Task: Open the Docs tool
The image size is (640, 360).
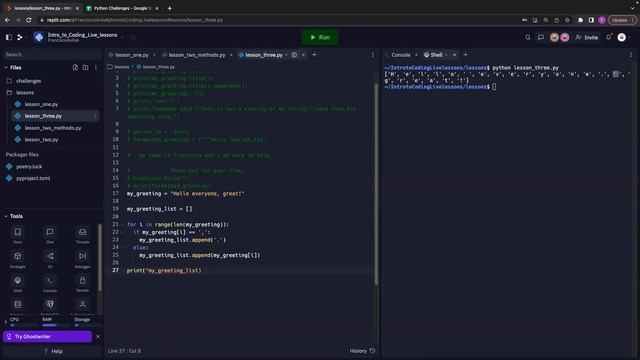Action: coord(18,235)
